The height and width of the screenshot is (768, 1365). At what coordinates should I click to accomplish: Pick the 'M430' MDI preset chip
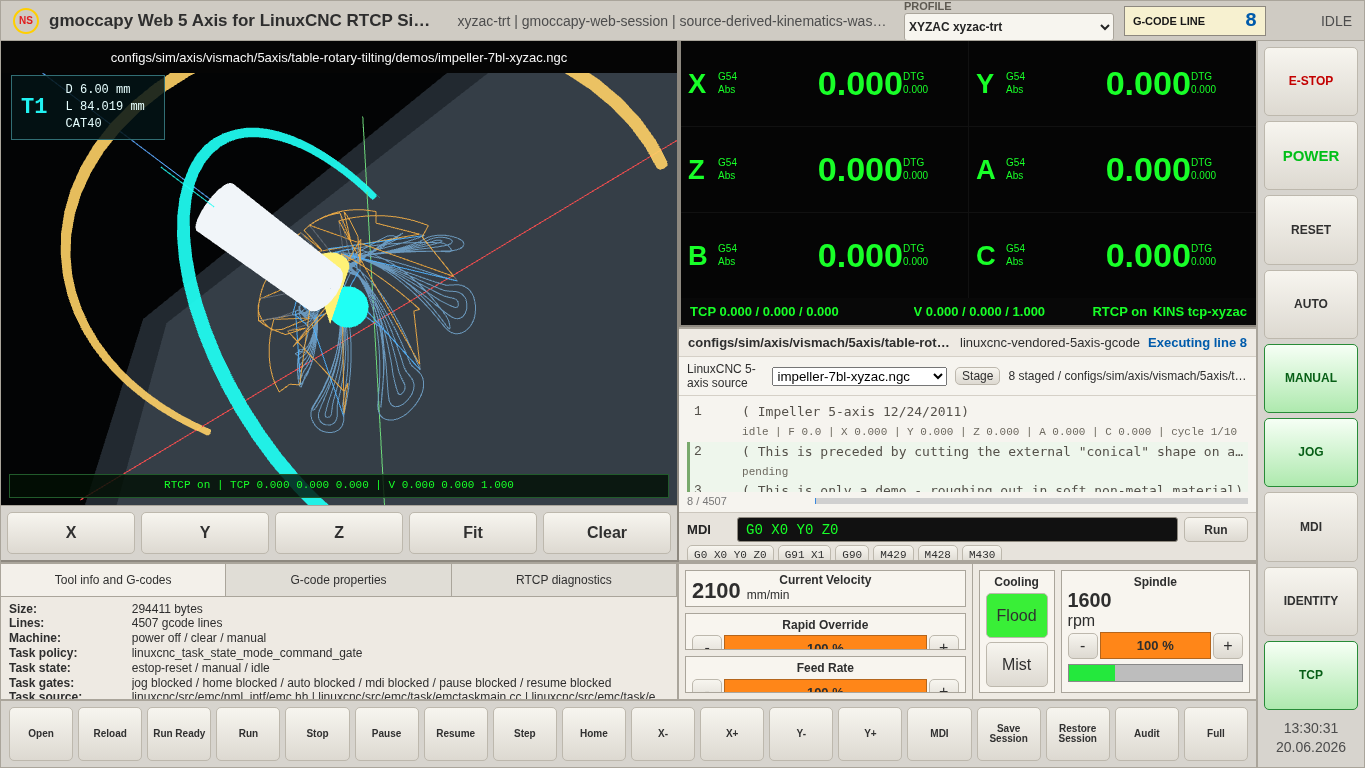pos(982,554)
